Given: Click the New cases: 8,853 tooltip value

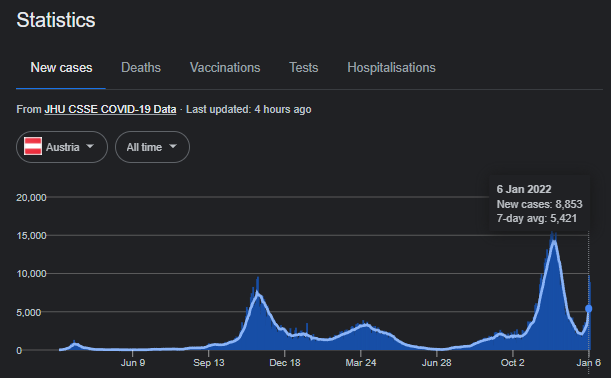Looking at the screenshot, I should point(539,204).
